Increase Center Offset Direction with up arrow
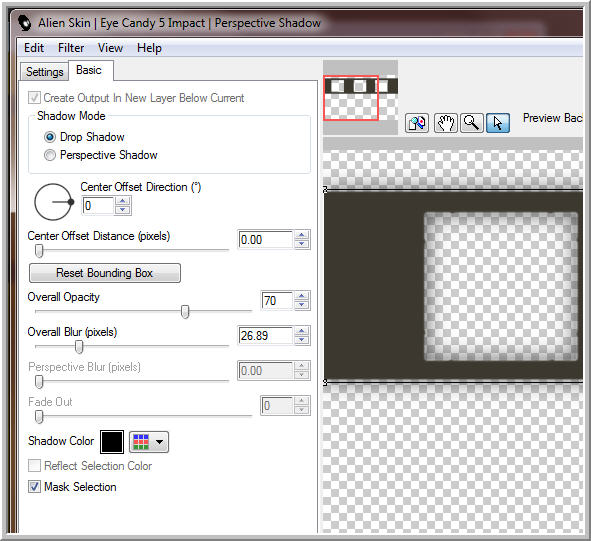 coord(122,201)
